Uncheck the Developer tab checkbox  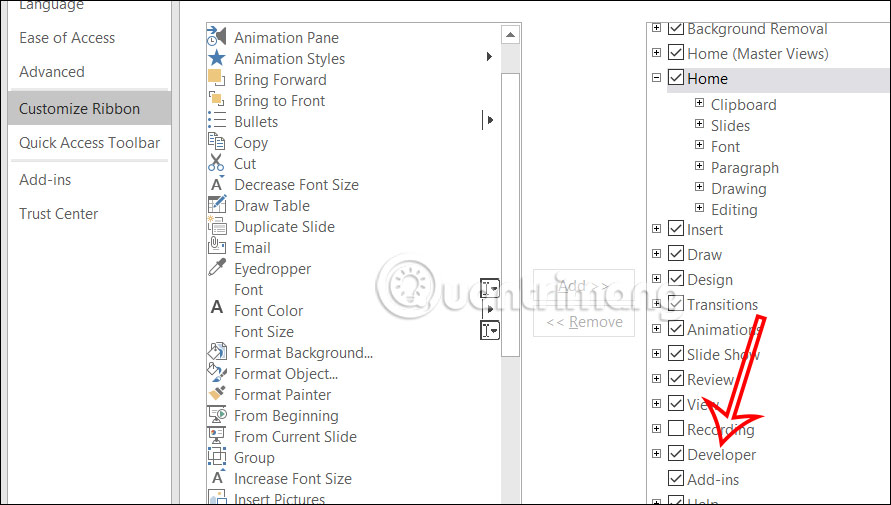(x=676, y=453)
